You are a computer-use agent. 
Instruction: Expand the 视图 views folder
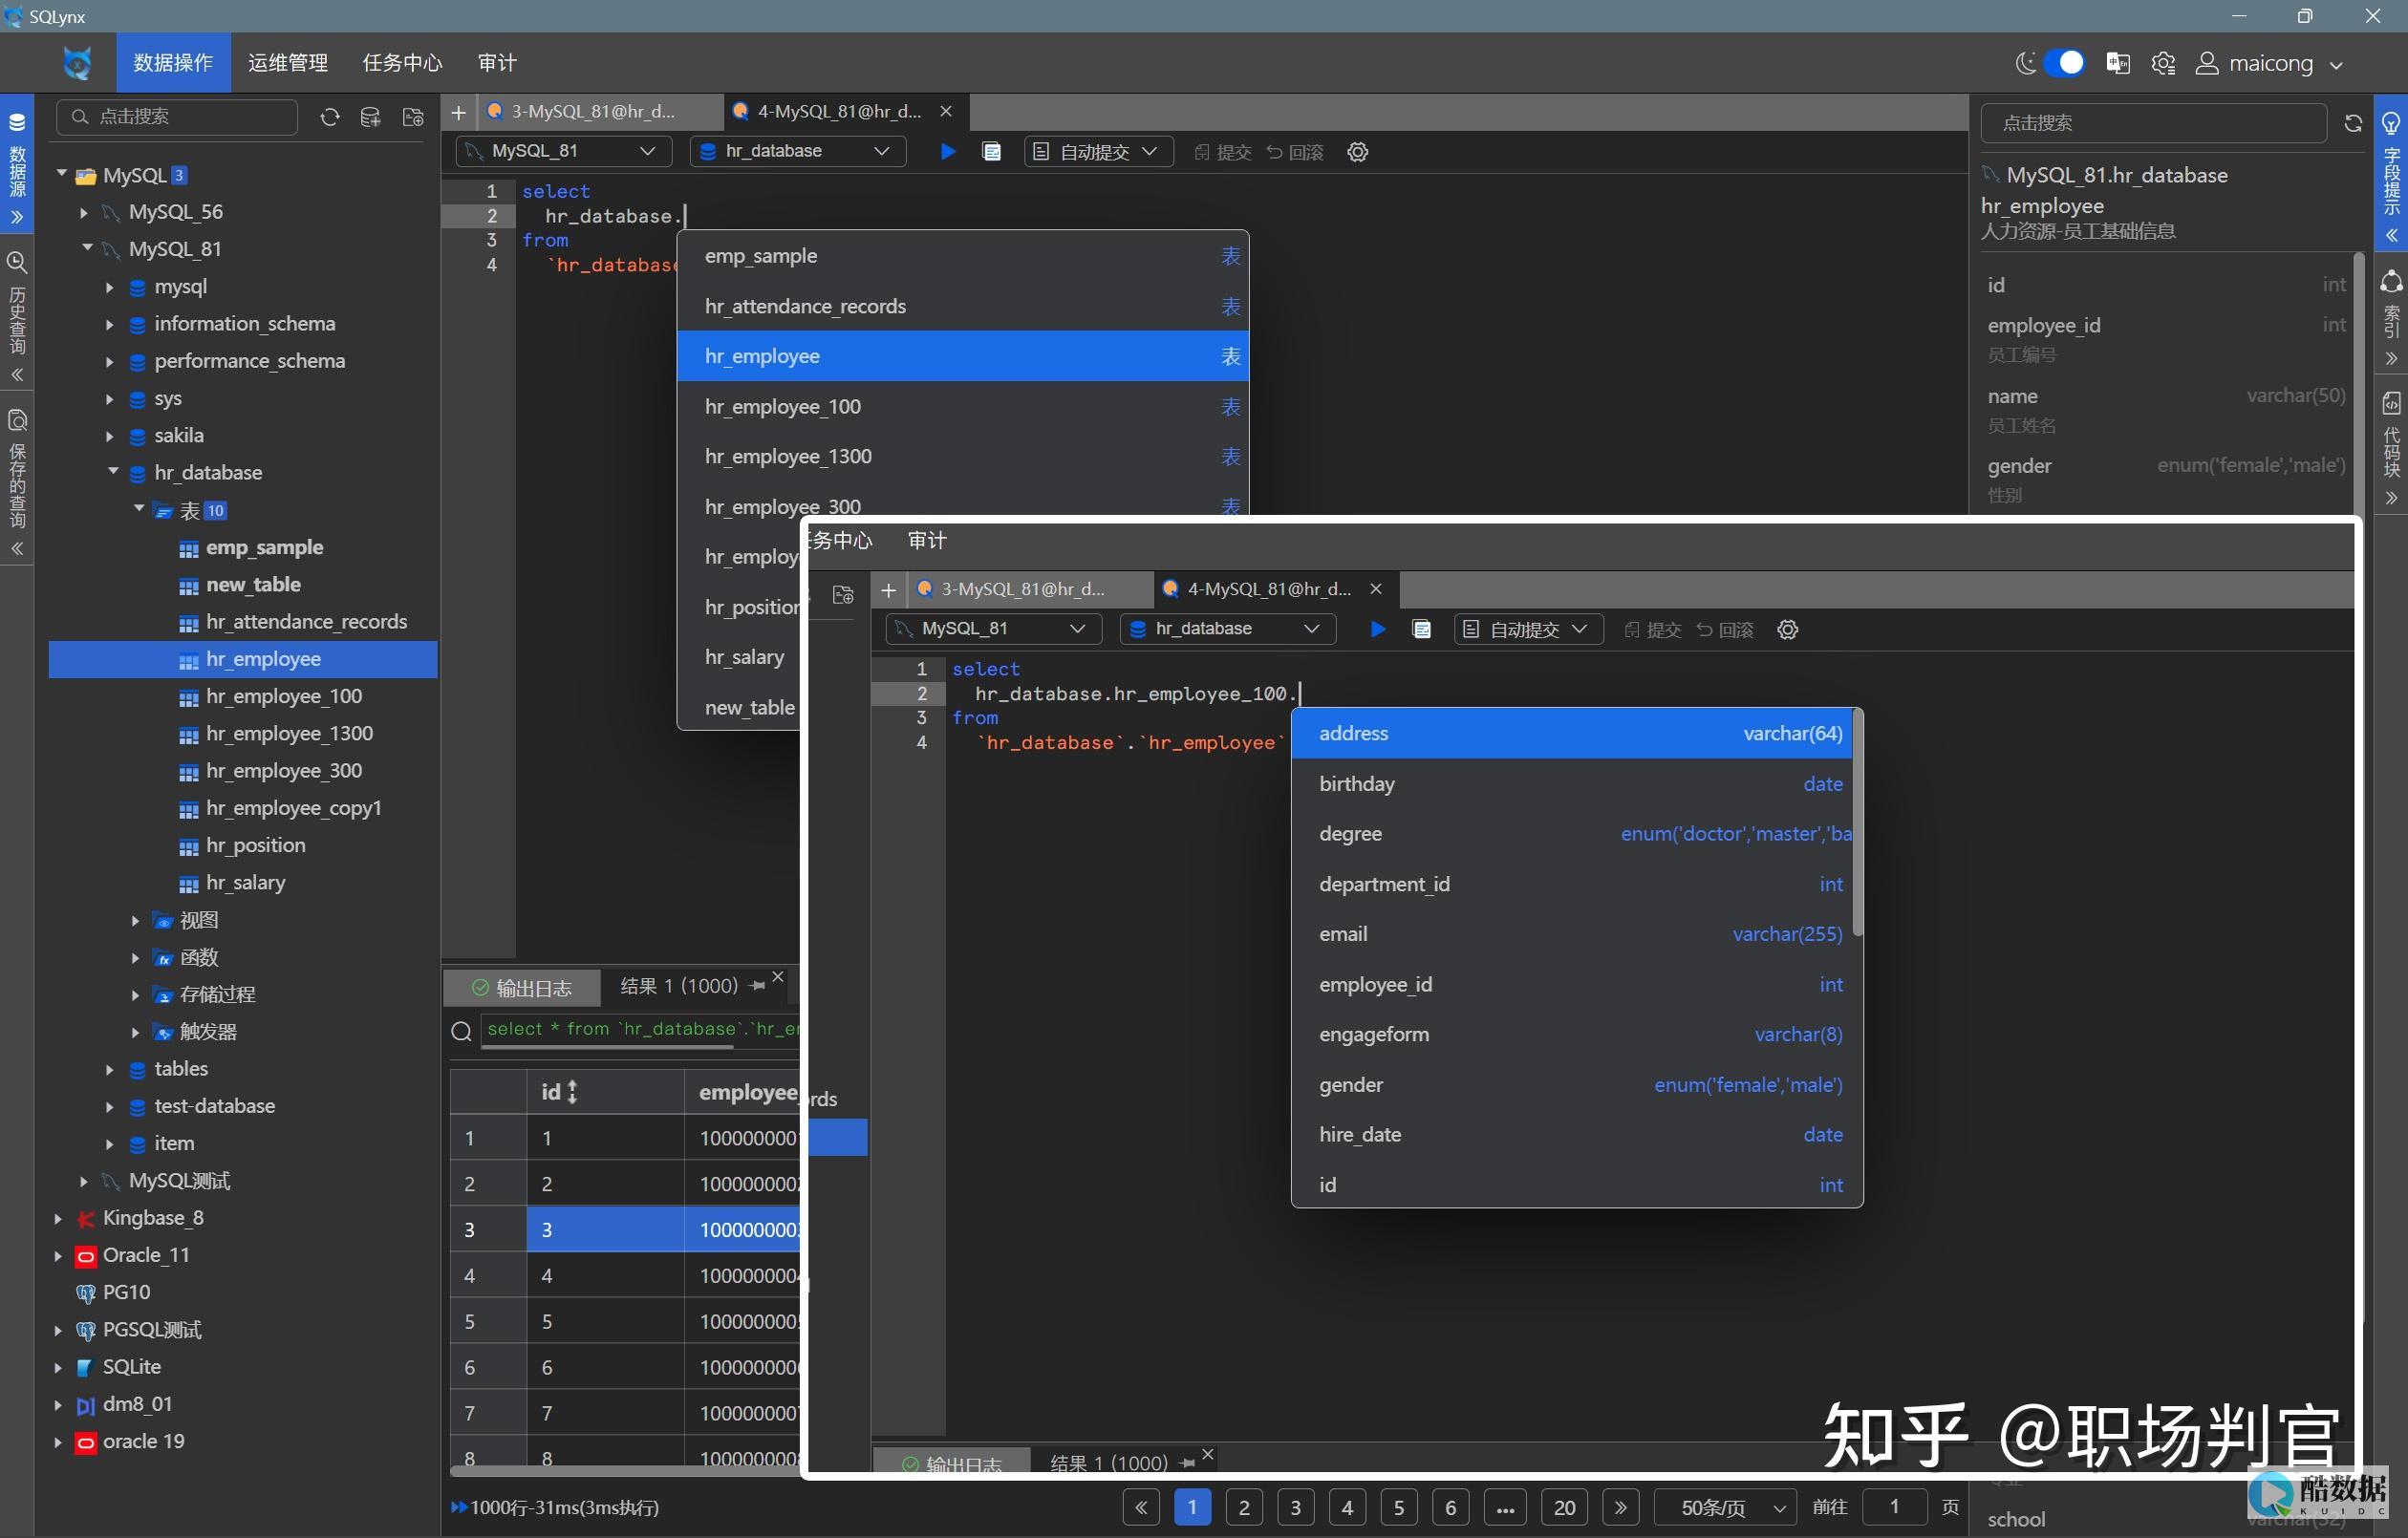(135, 920)
